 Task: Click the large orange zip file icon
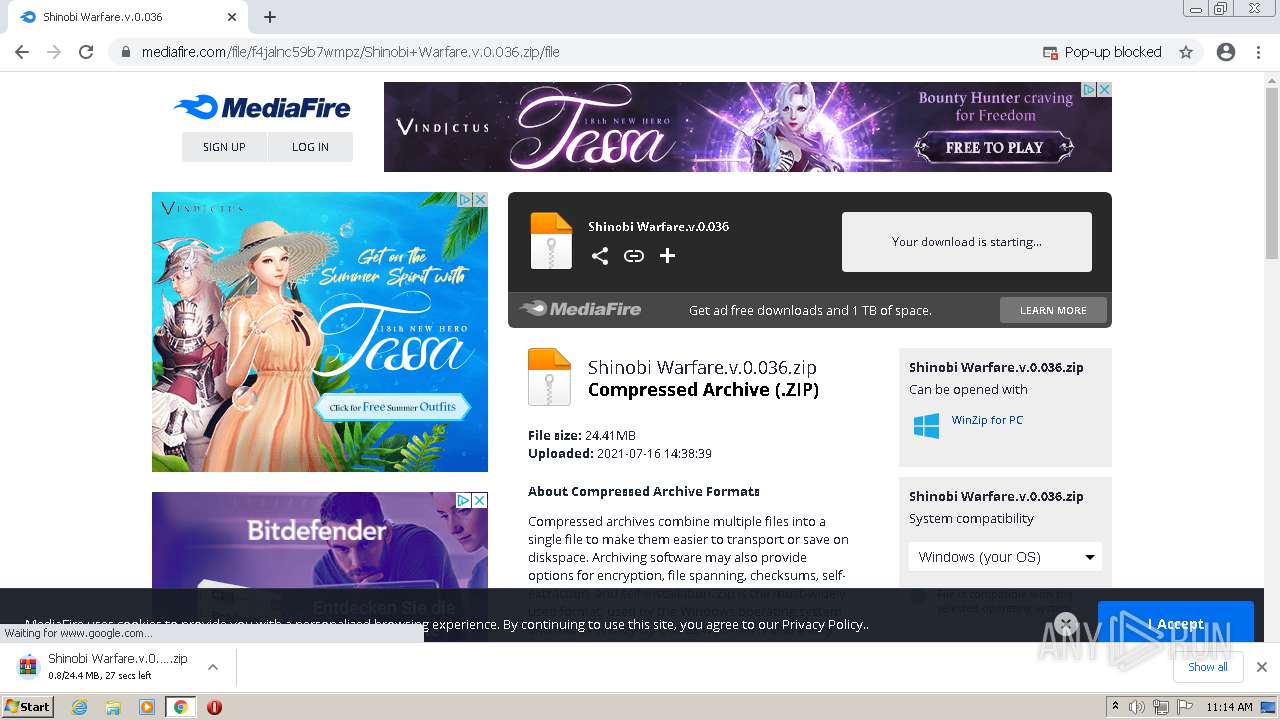click(549, 377)
